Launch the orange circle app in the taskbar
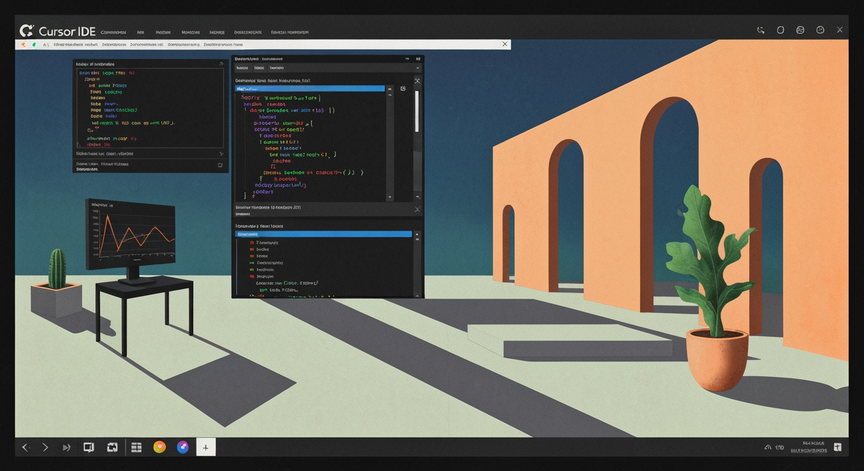864x471 pixels. 159,447
